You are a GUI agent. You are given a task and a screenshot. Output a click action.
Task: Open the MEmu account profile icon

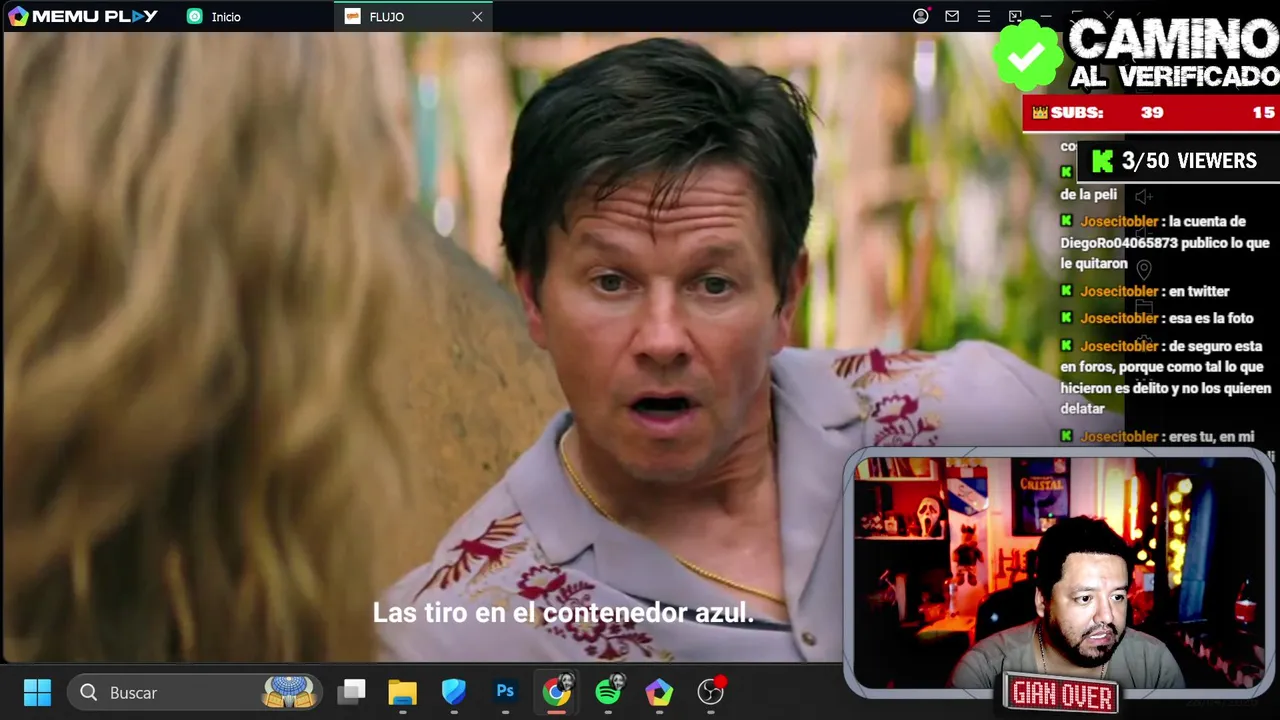[921, 16]
